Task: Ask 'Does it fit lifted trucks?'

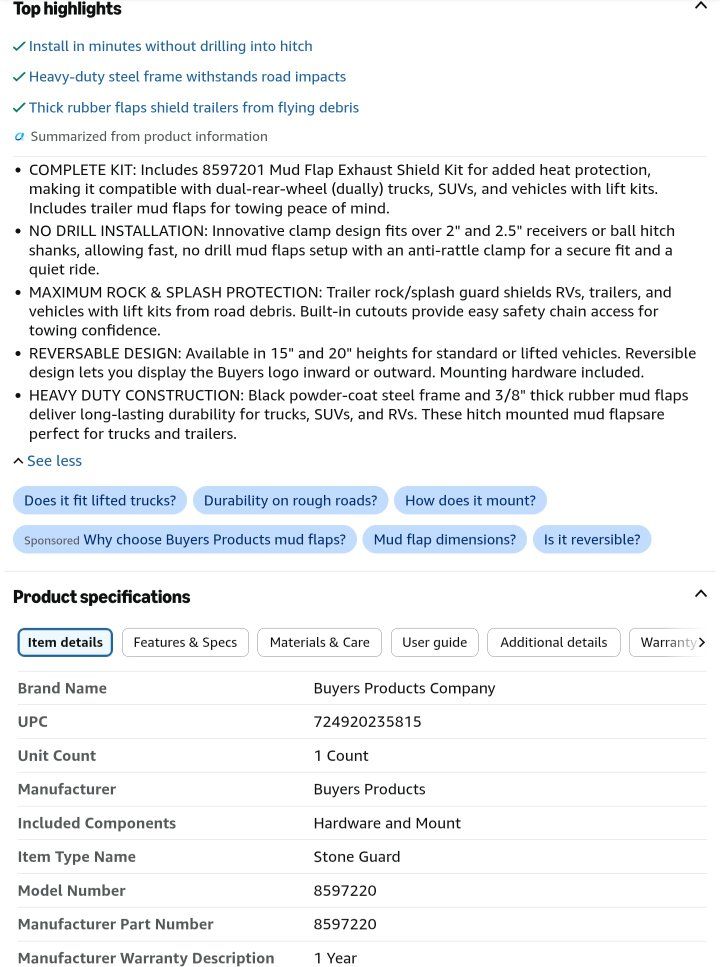Action: coord(100,500)
